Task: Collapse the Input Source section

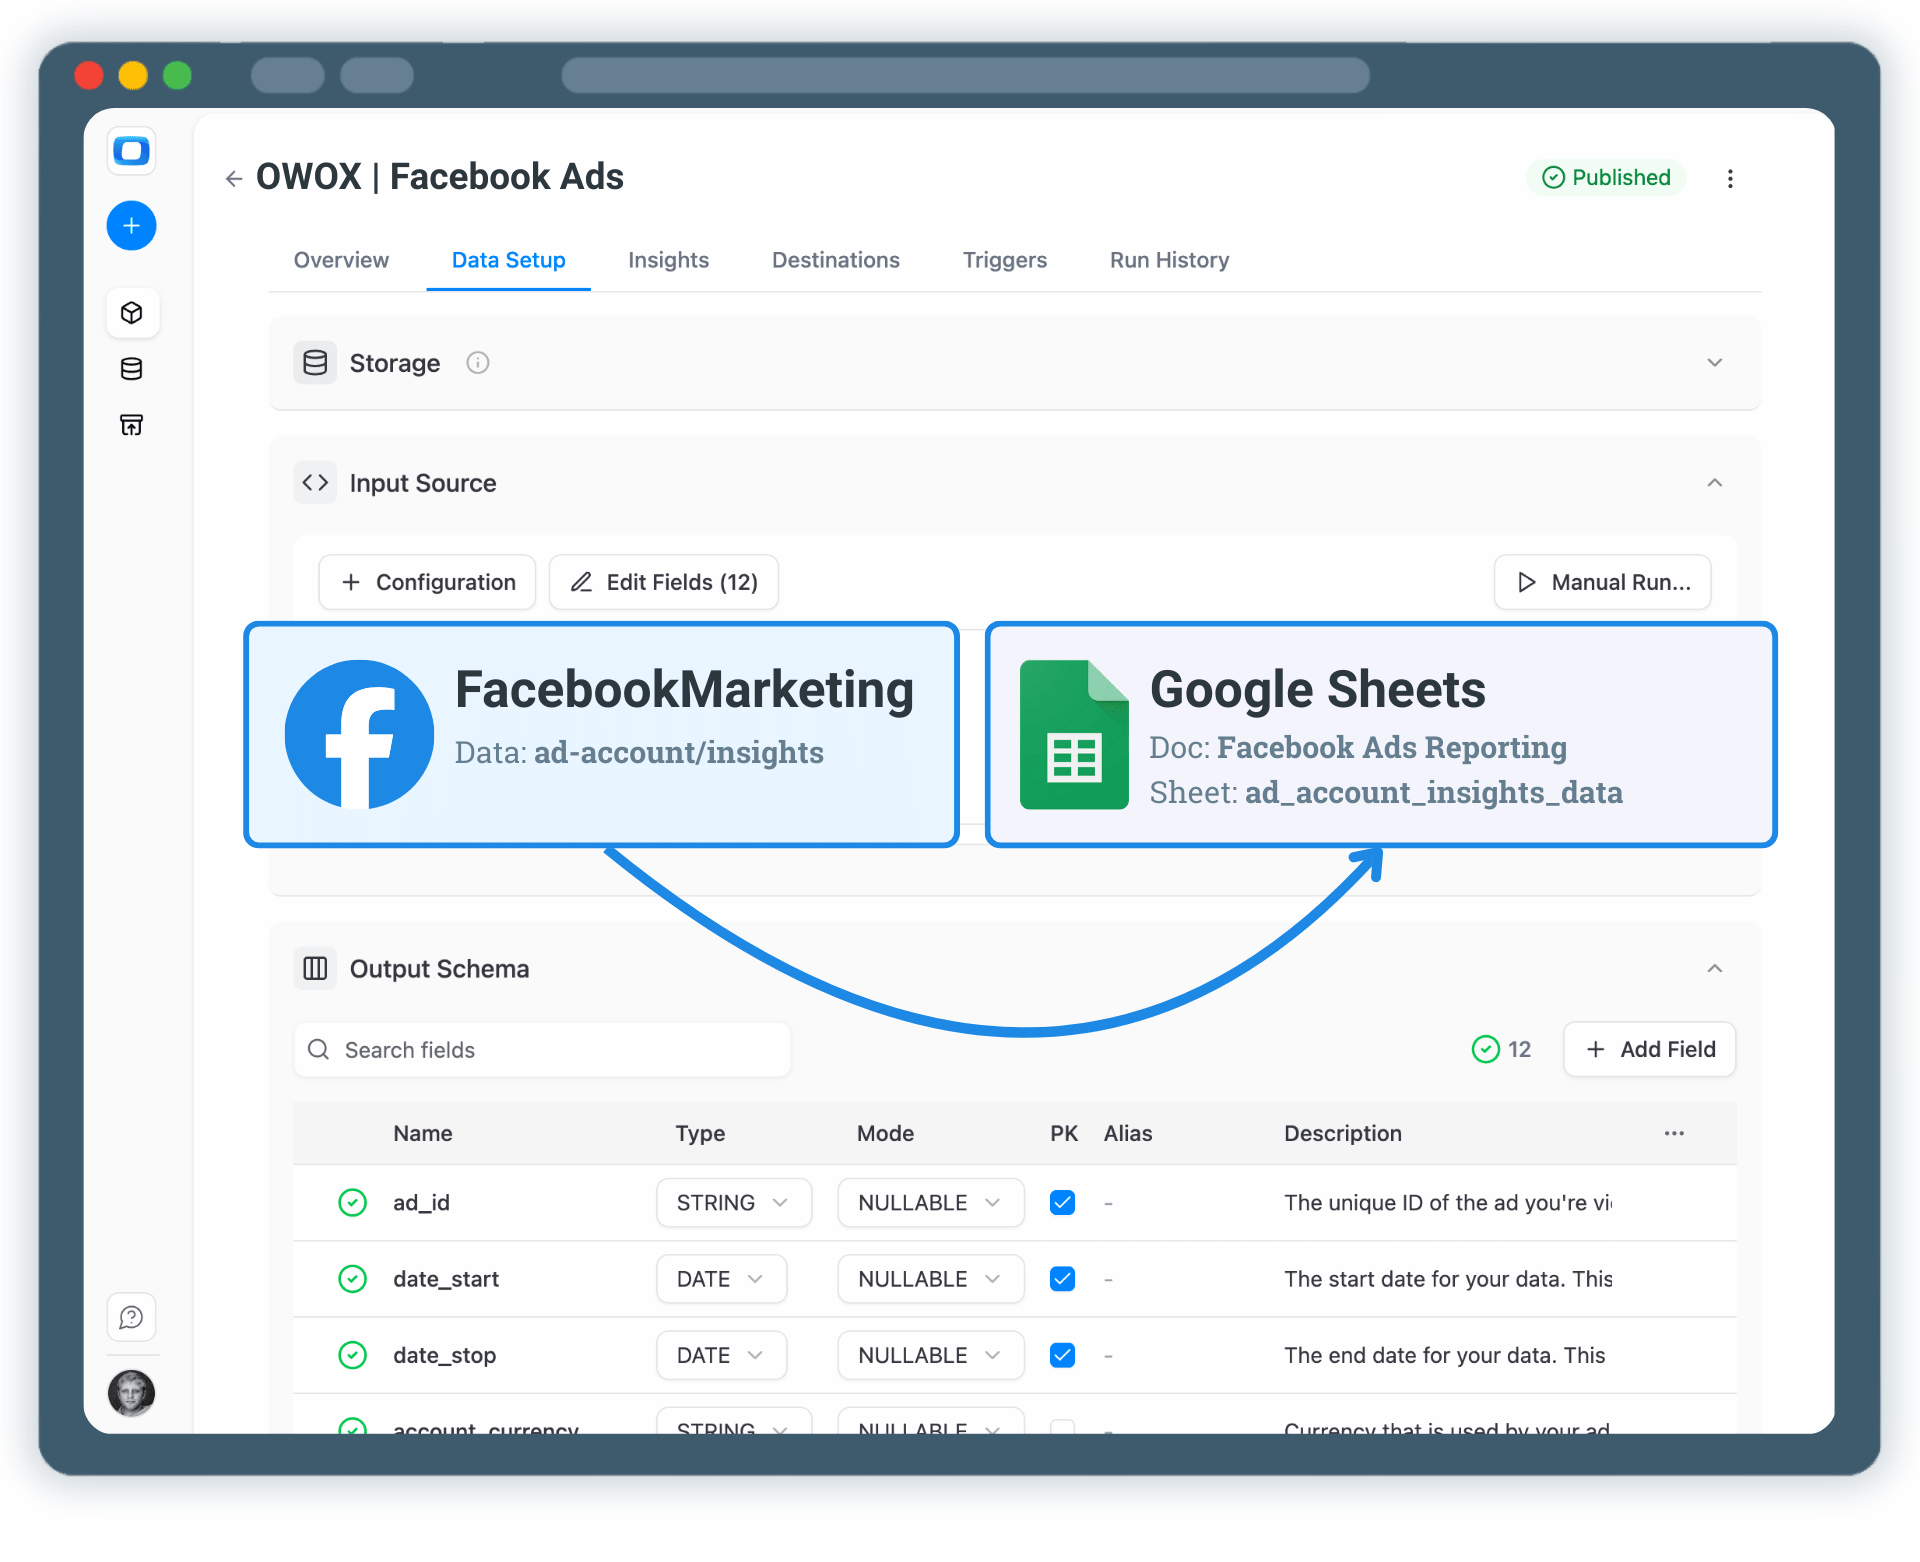Action: [x=1714, y=482]
